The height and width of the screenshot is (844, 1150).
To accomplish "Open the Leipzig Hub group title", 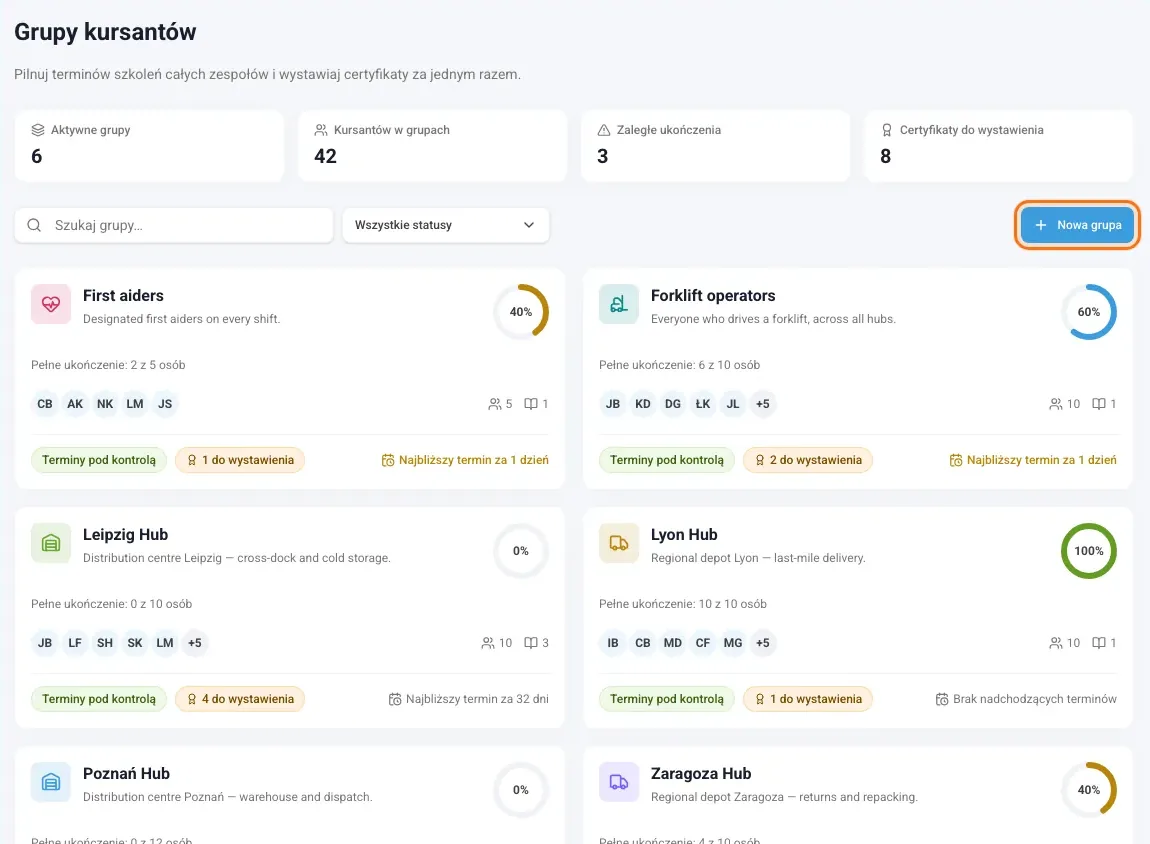I will click(125, 535).
